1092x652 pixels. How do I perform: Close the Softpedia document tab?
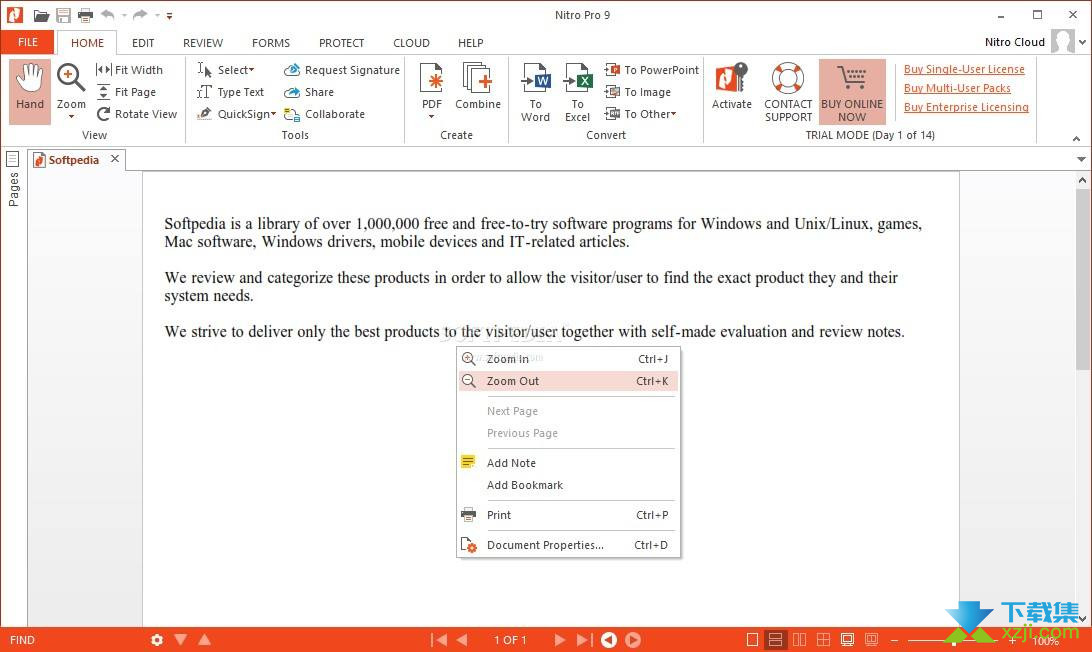click(115, 159)
